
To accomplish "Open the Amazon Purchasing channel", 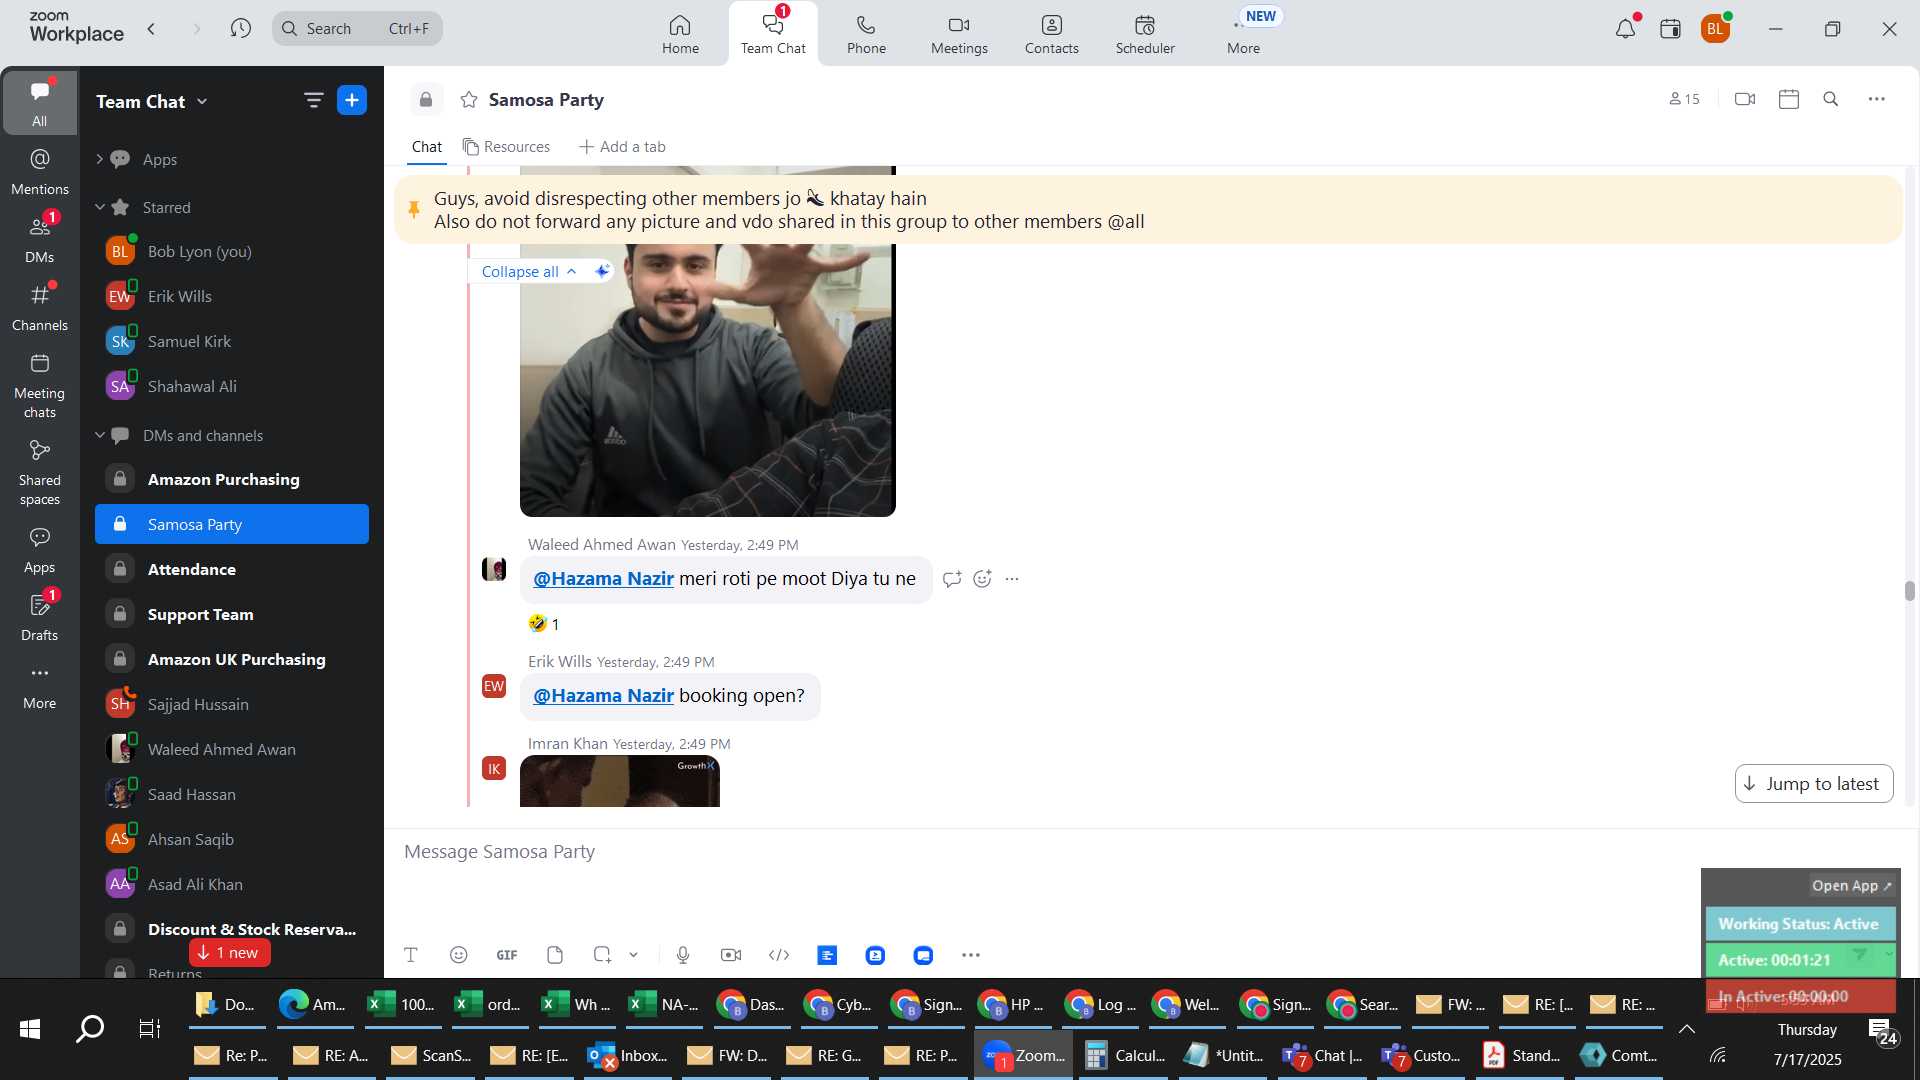I will click(x=232, y=479).
